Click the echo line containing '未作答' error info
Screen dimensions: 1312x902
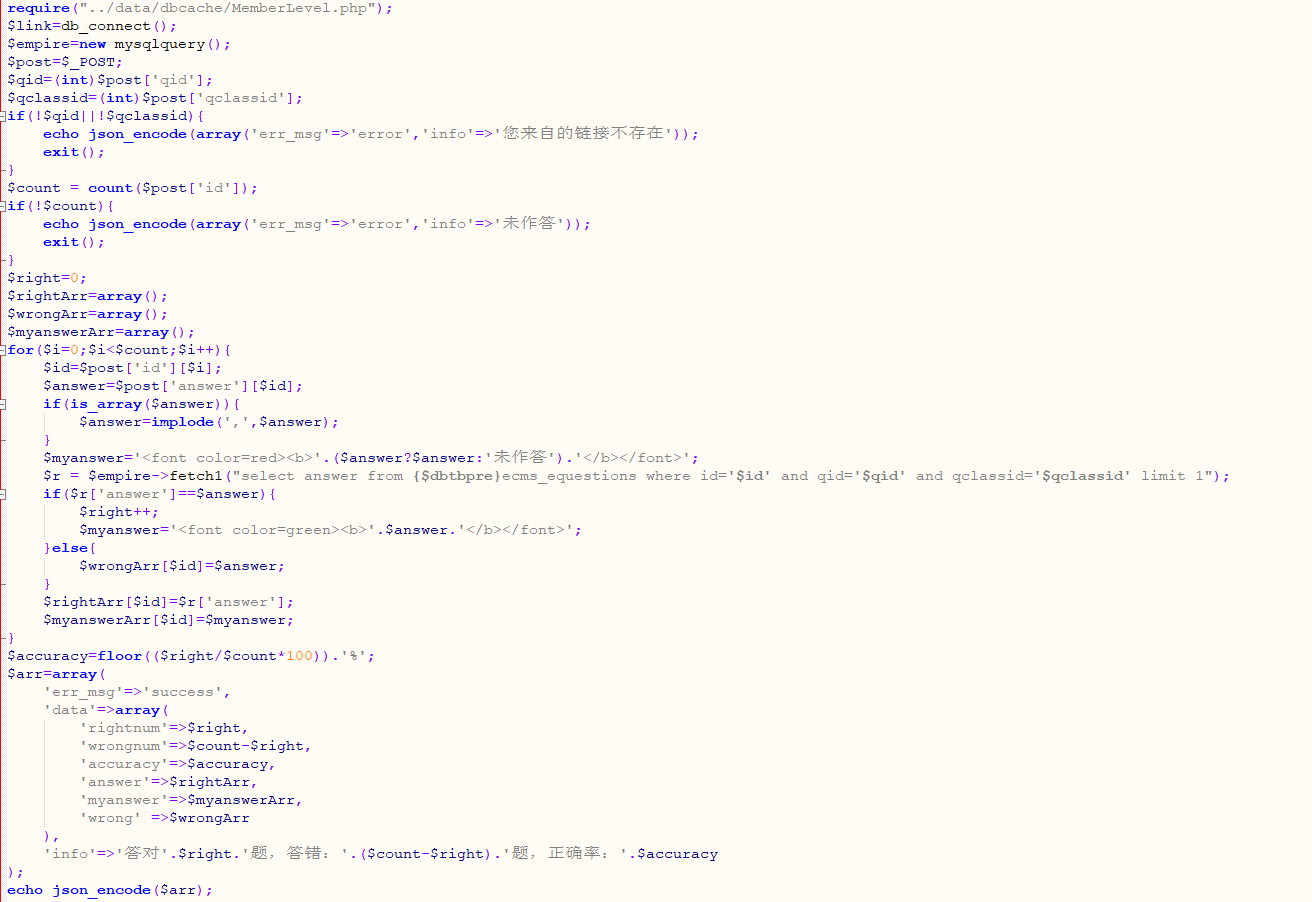pyautogui.click(x=317, y=224)
